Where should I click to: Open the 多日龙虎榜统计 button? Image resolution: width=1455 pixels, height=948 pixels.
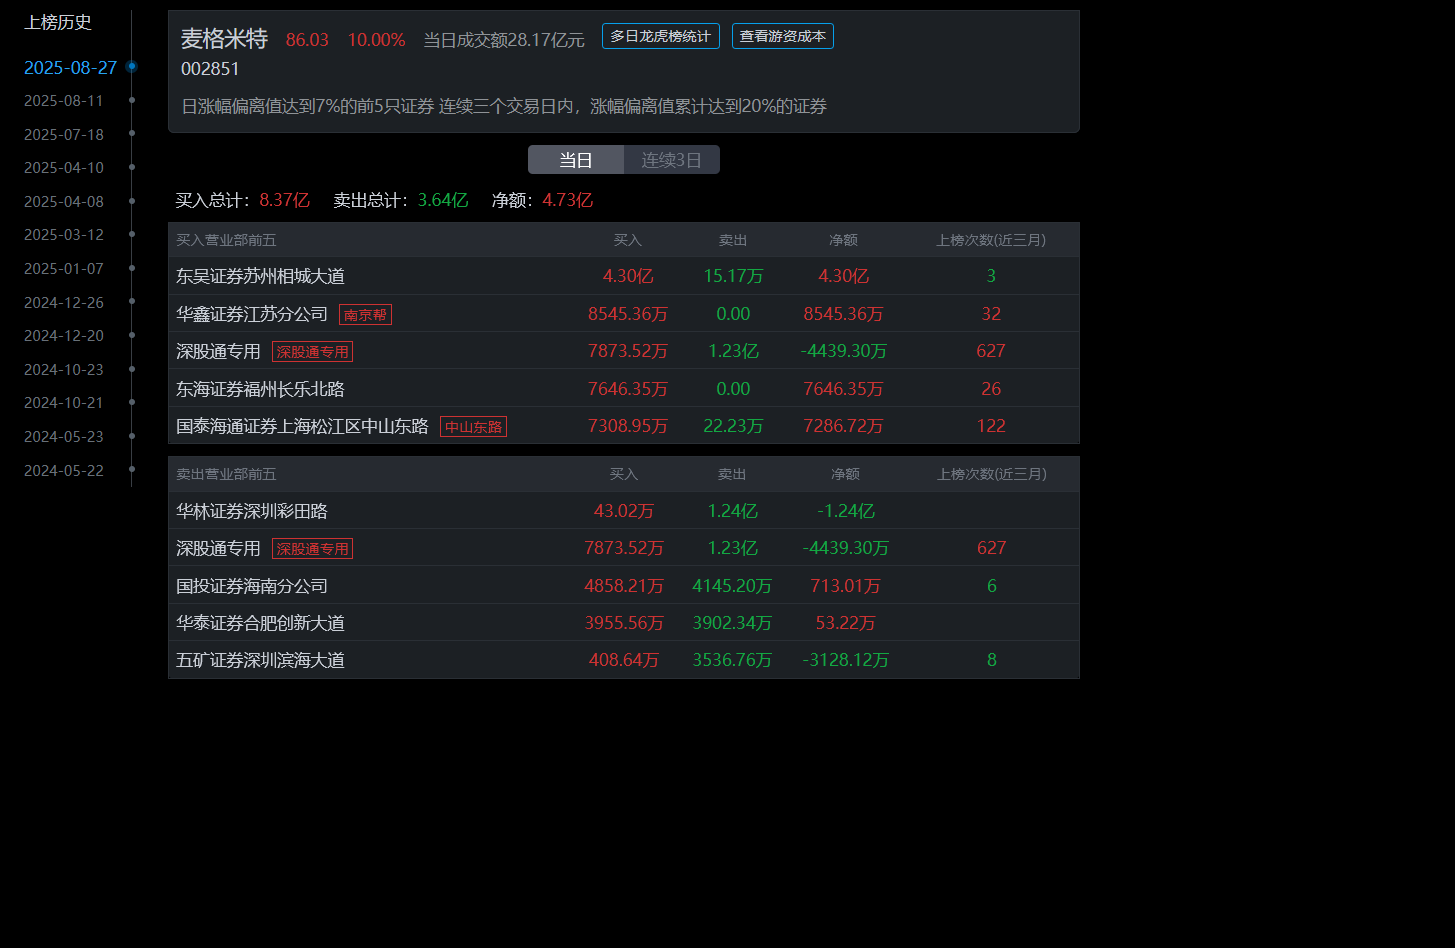[x=660, y=36]
